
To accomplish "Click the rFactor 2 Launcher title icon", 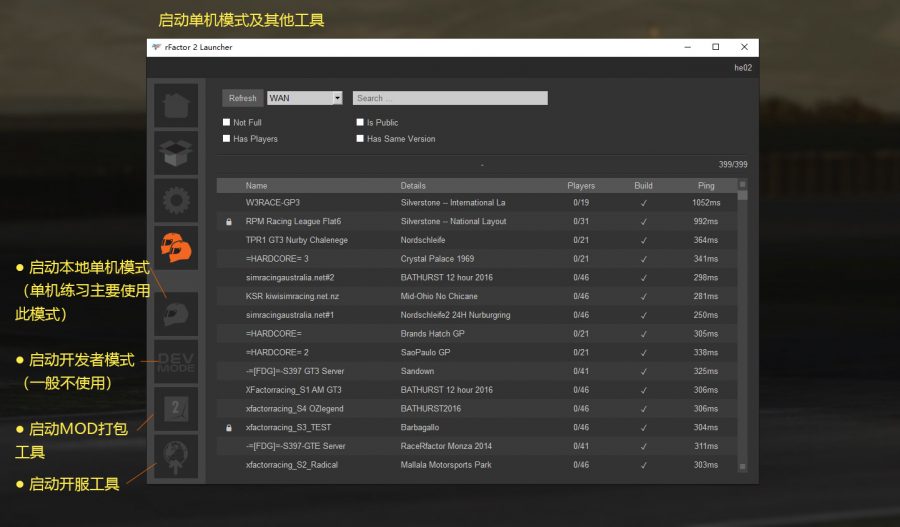I will (x=156, y=47).
